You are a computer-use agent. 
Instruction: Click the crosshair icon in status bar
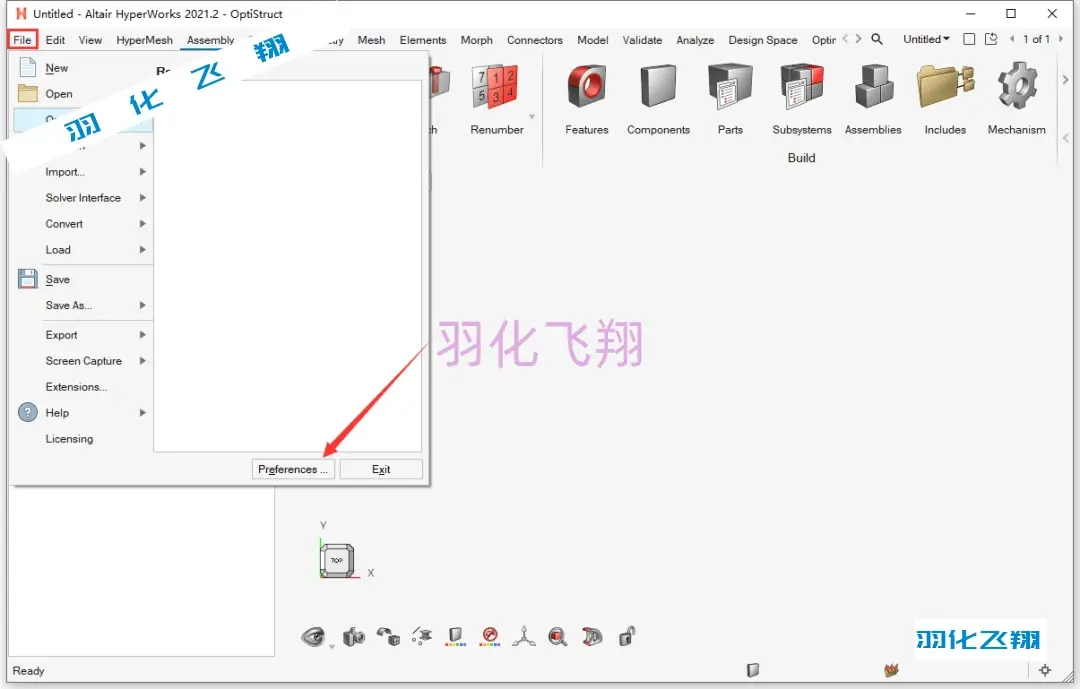click(x=1045, y=670)
